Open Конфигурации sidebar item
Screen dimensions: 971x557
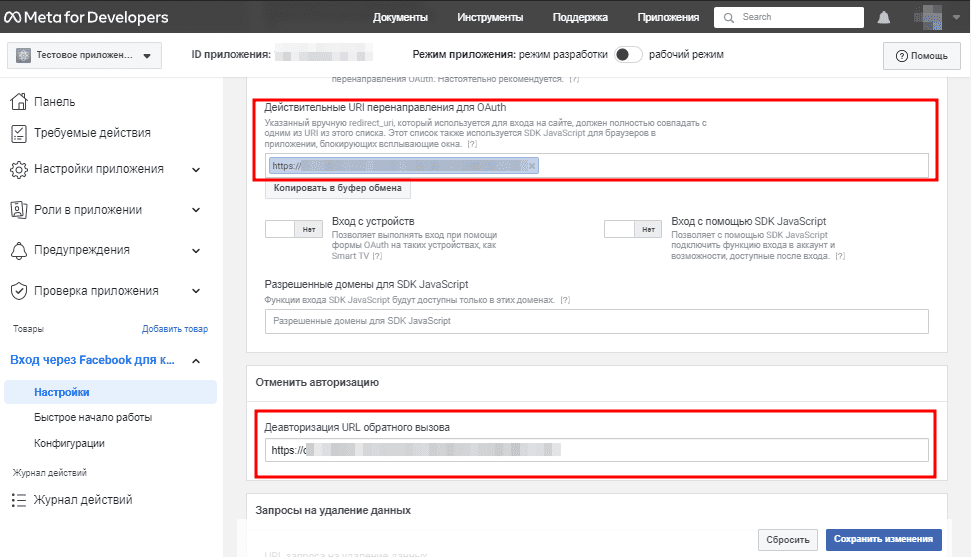point(69,444)
